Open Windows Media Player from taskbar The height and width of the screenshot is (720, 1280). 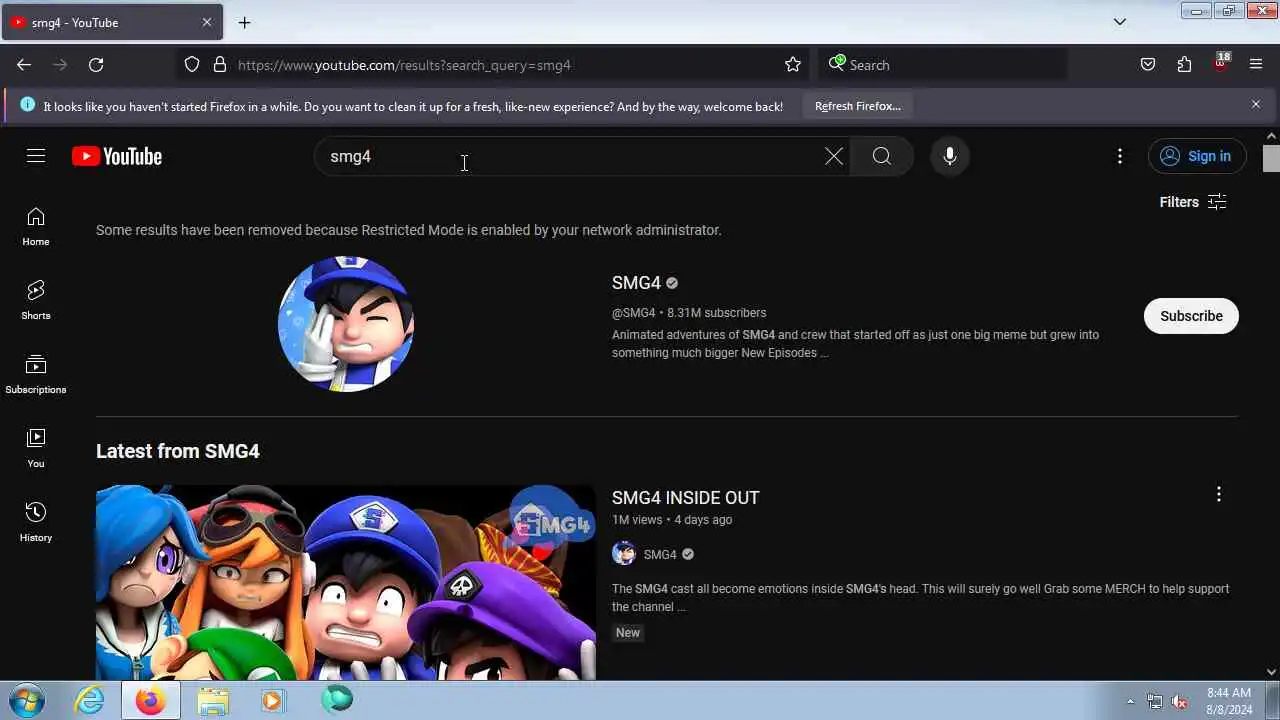[273, 700]
